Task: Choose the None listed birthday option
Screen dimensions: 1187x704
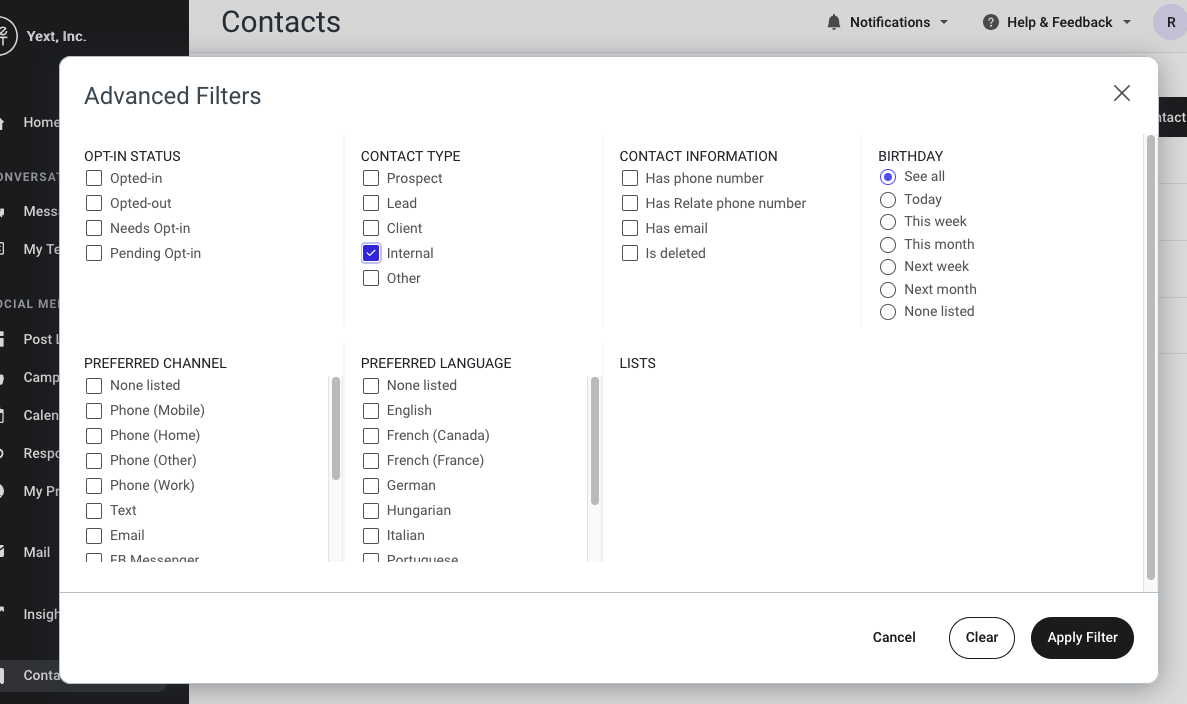Action: [x=888, y=312]
